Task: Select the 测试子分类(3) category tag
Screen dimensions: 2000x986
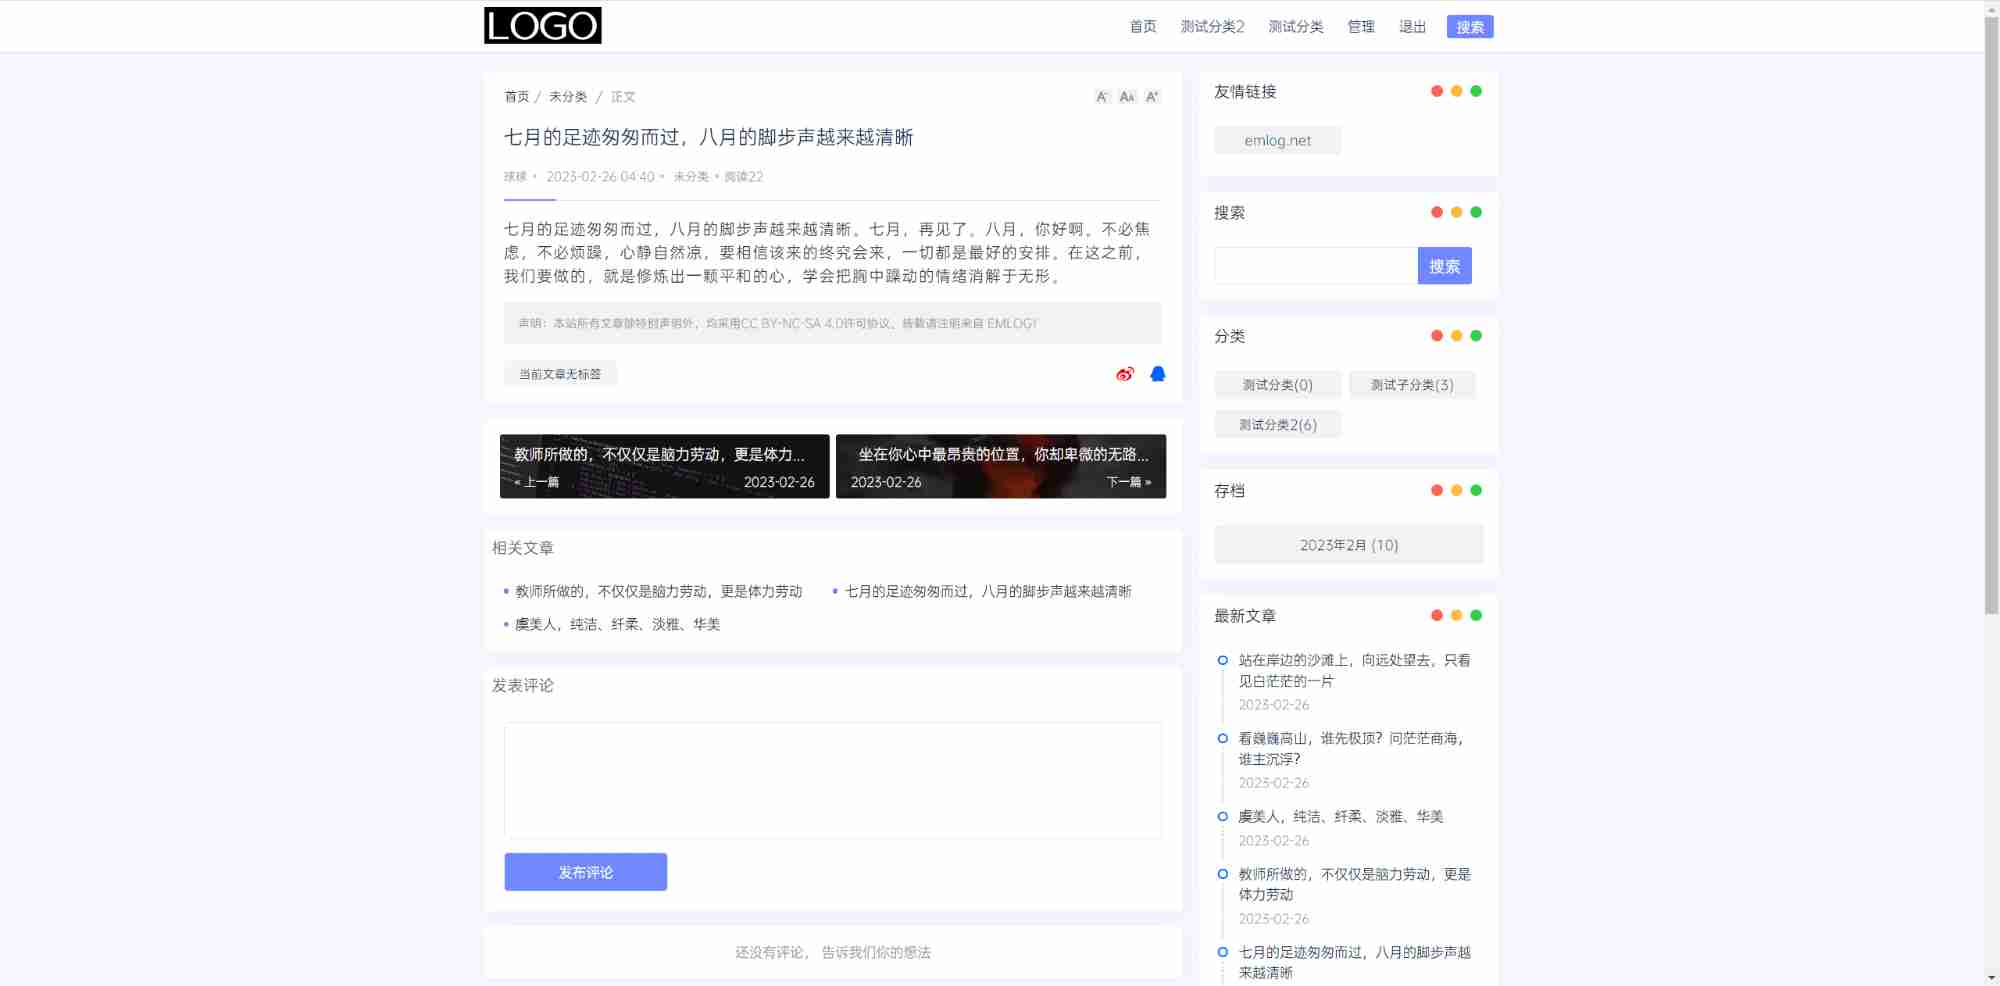Action: coord(1411,385)
